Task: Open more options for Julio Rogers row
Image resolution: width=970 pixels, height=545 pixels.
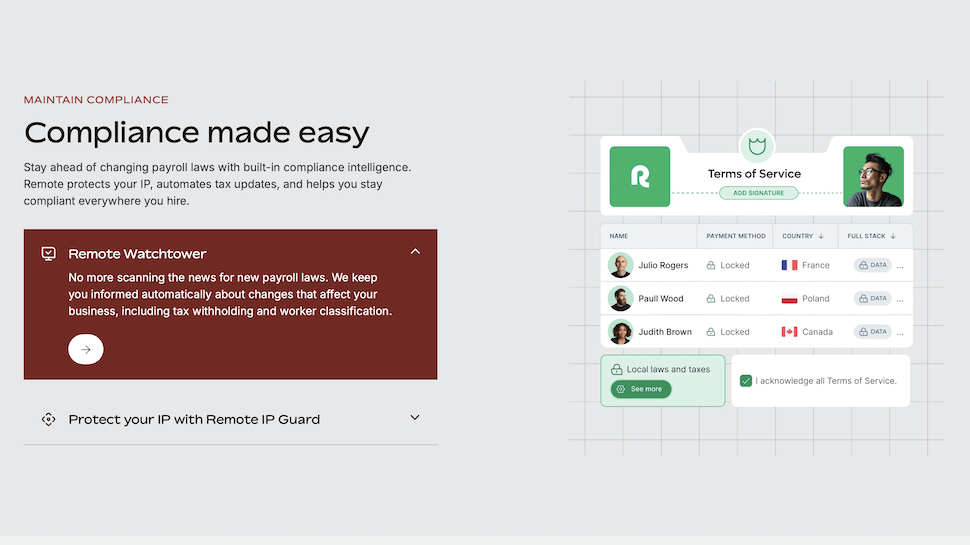Action: [900, 267]
